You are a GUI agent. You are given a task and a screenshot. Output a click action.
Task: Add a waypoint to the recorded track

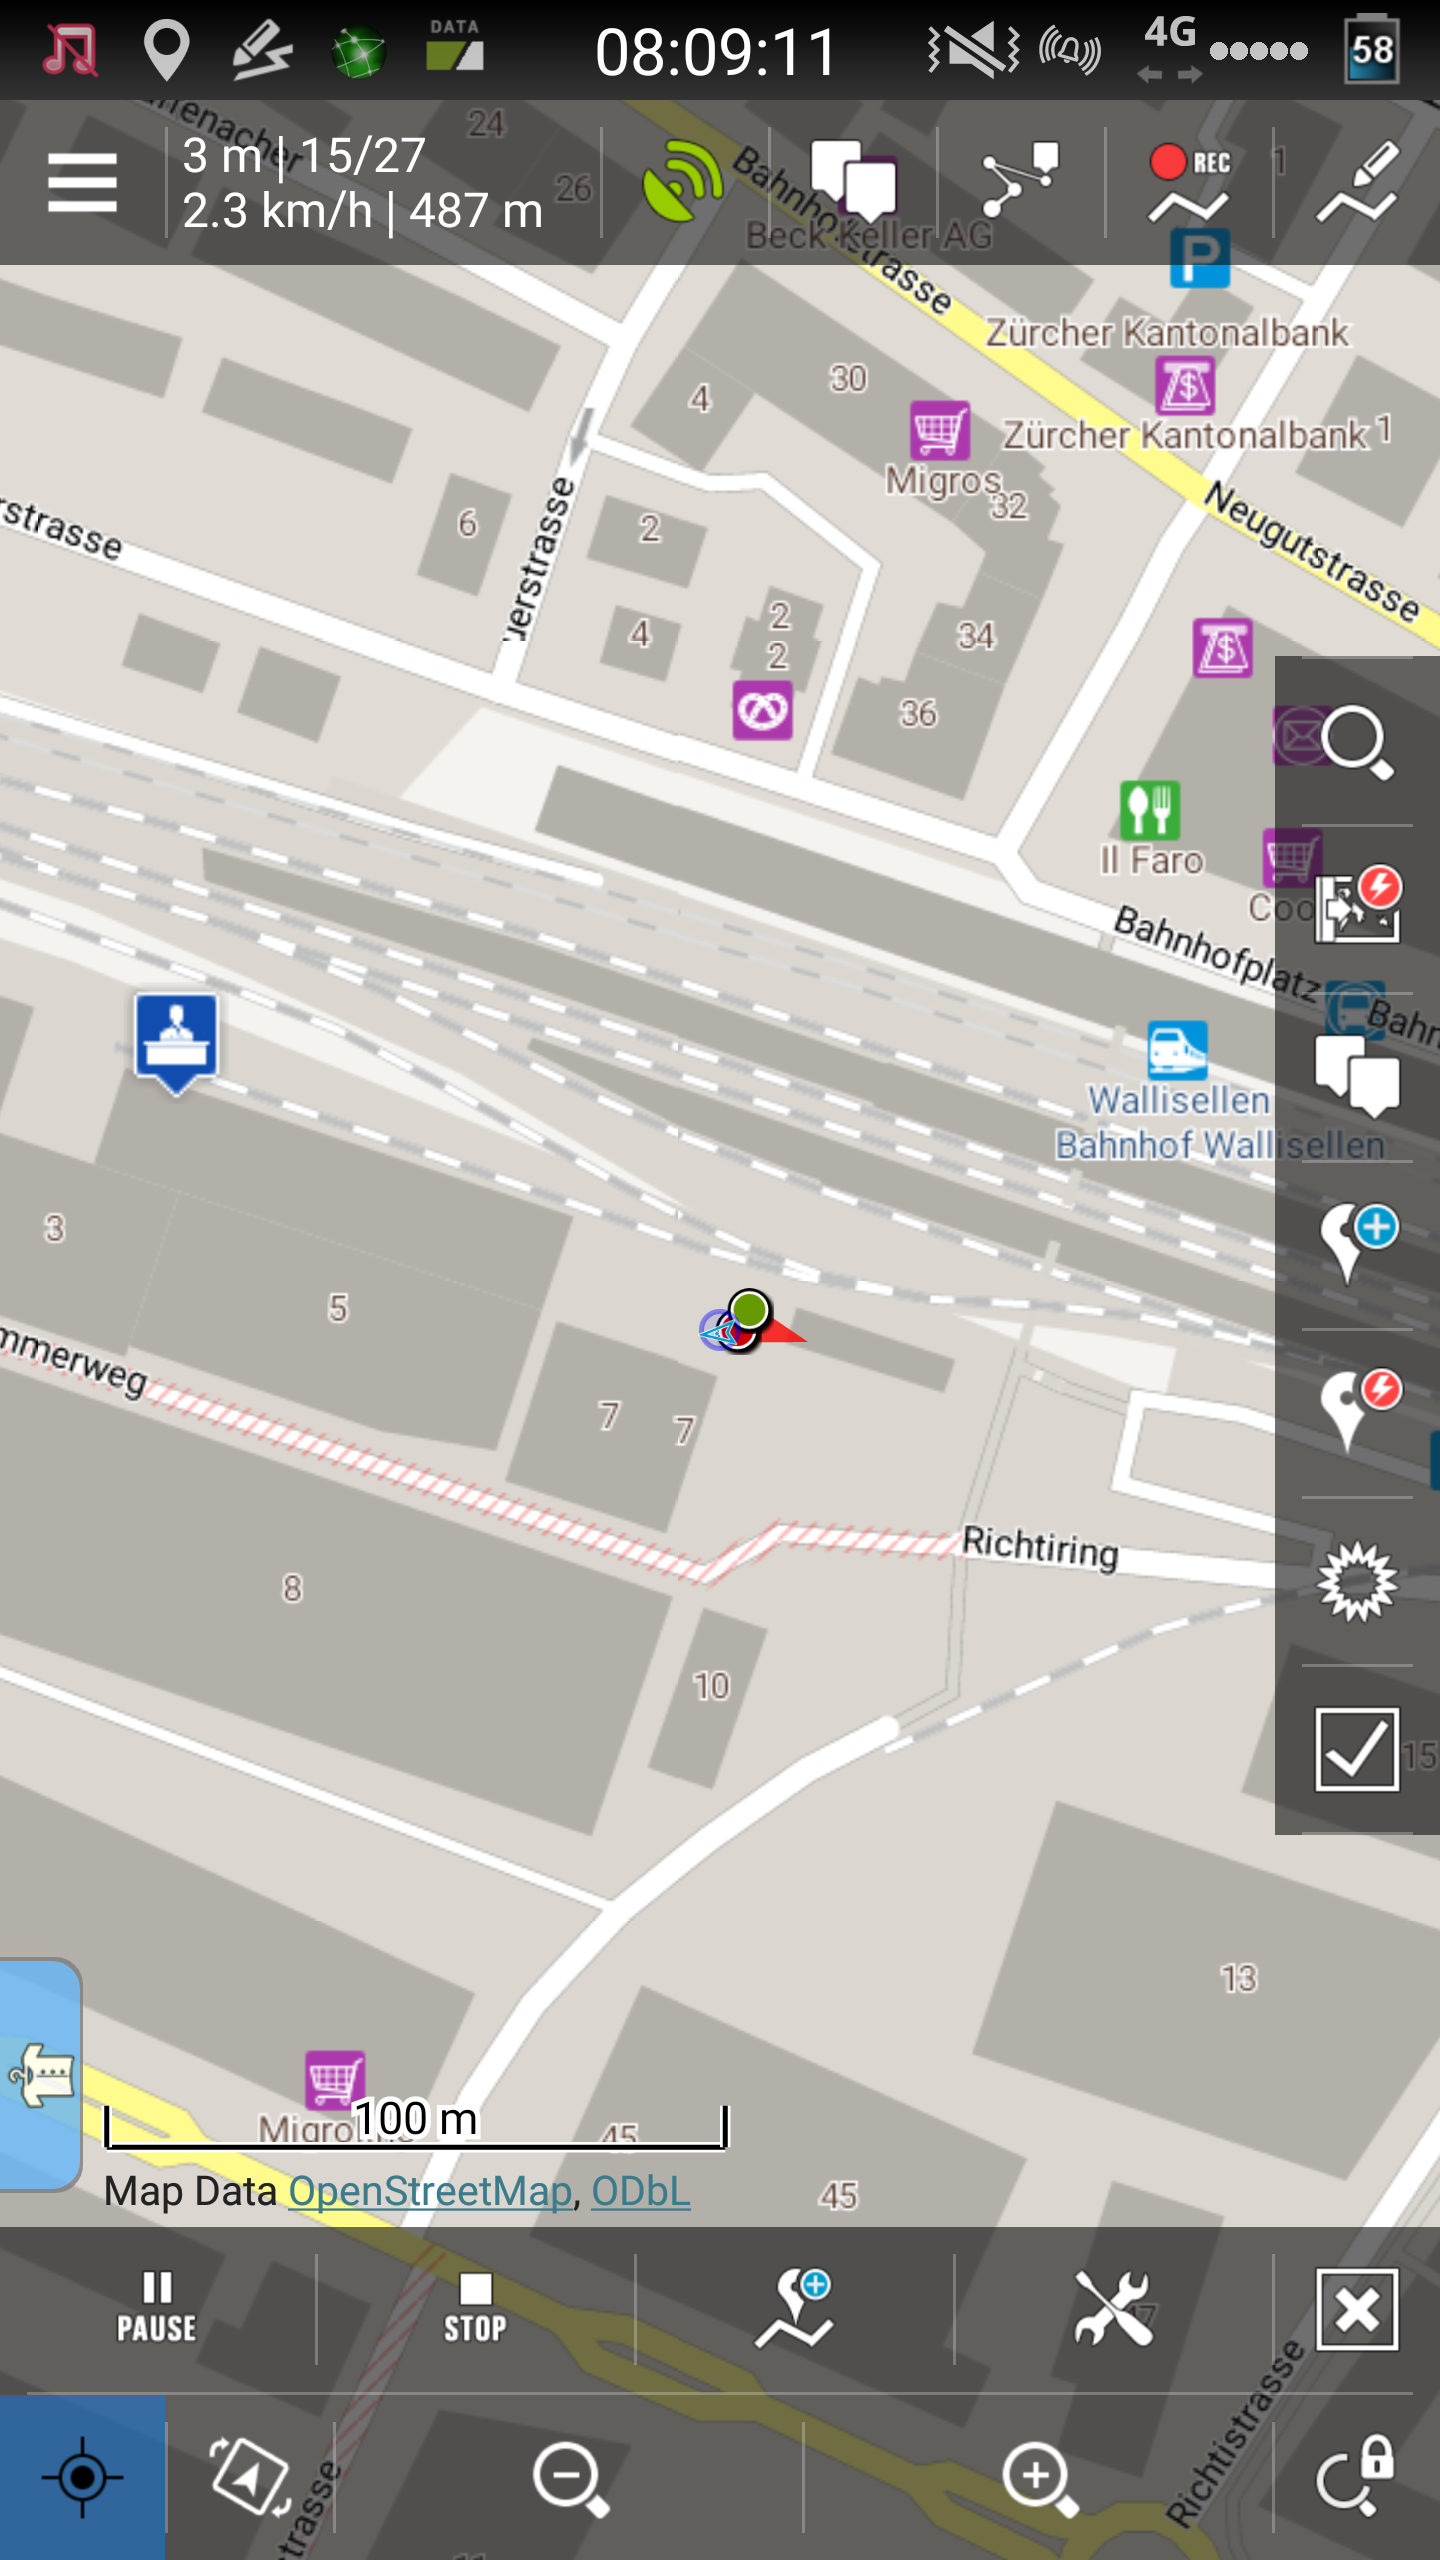(795, 2309)
